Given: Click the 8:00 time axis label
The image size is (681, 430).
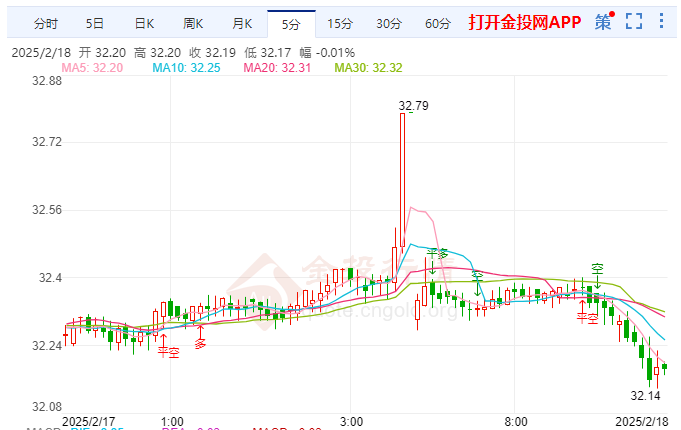Looking at the screenshot, I should tap(516, 421).
